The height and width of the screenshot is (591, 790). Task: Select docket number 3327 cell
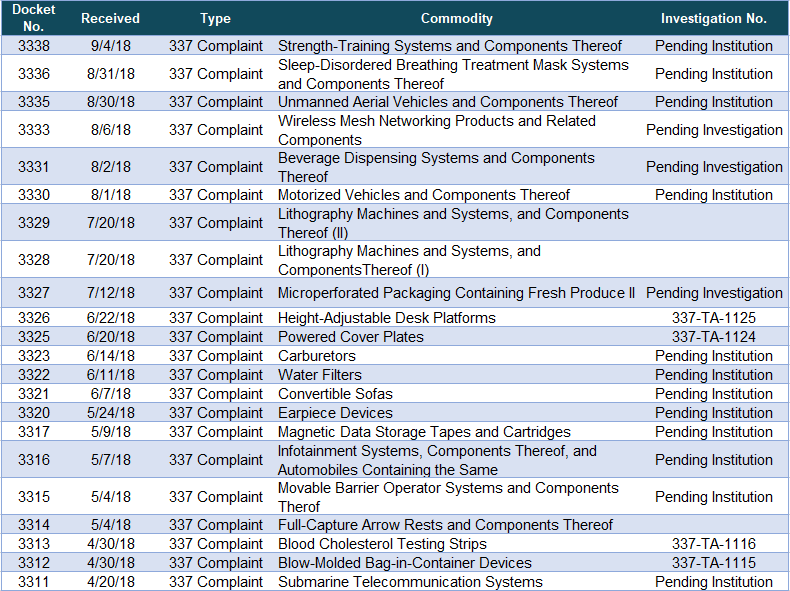(34, 293)
